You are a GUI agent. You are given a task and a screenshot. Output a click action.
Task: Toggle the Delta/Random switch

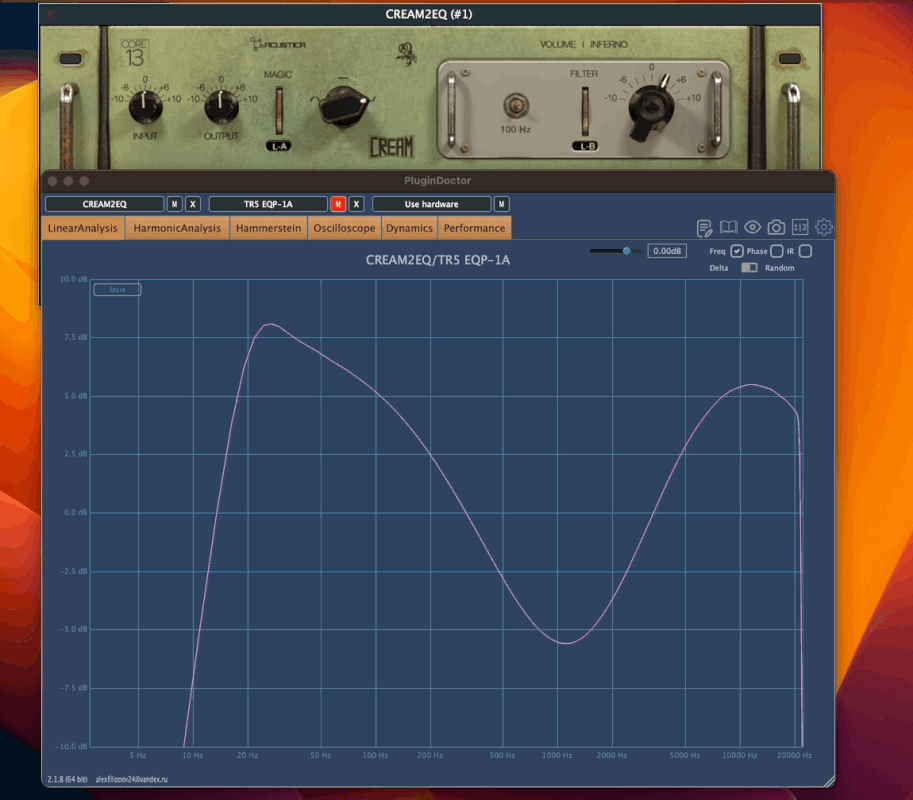[x=749, y=268]
